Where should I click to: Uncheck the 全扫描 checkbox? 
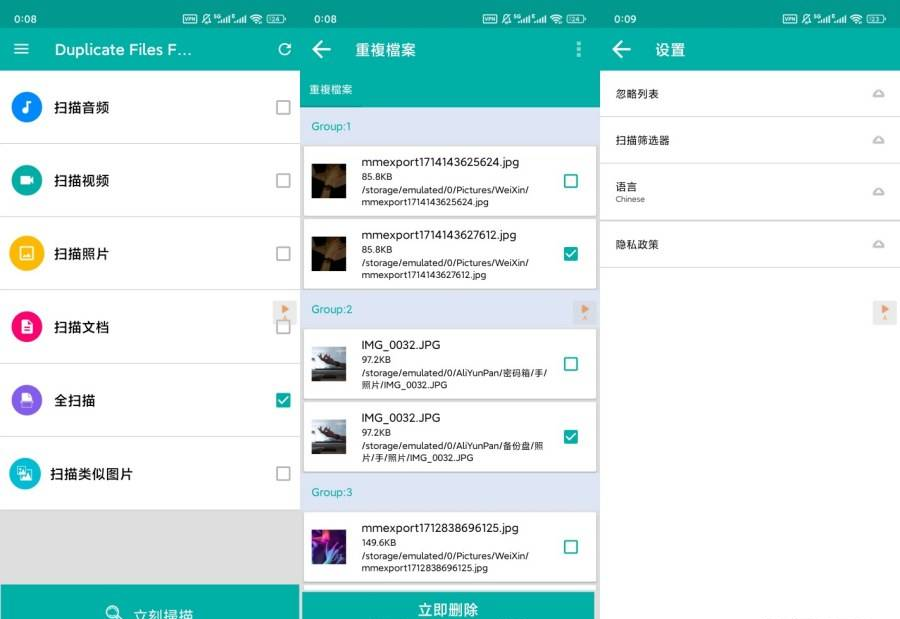point(283,400)
